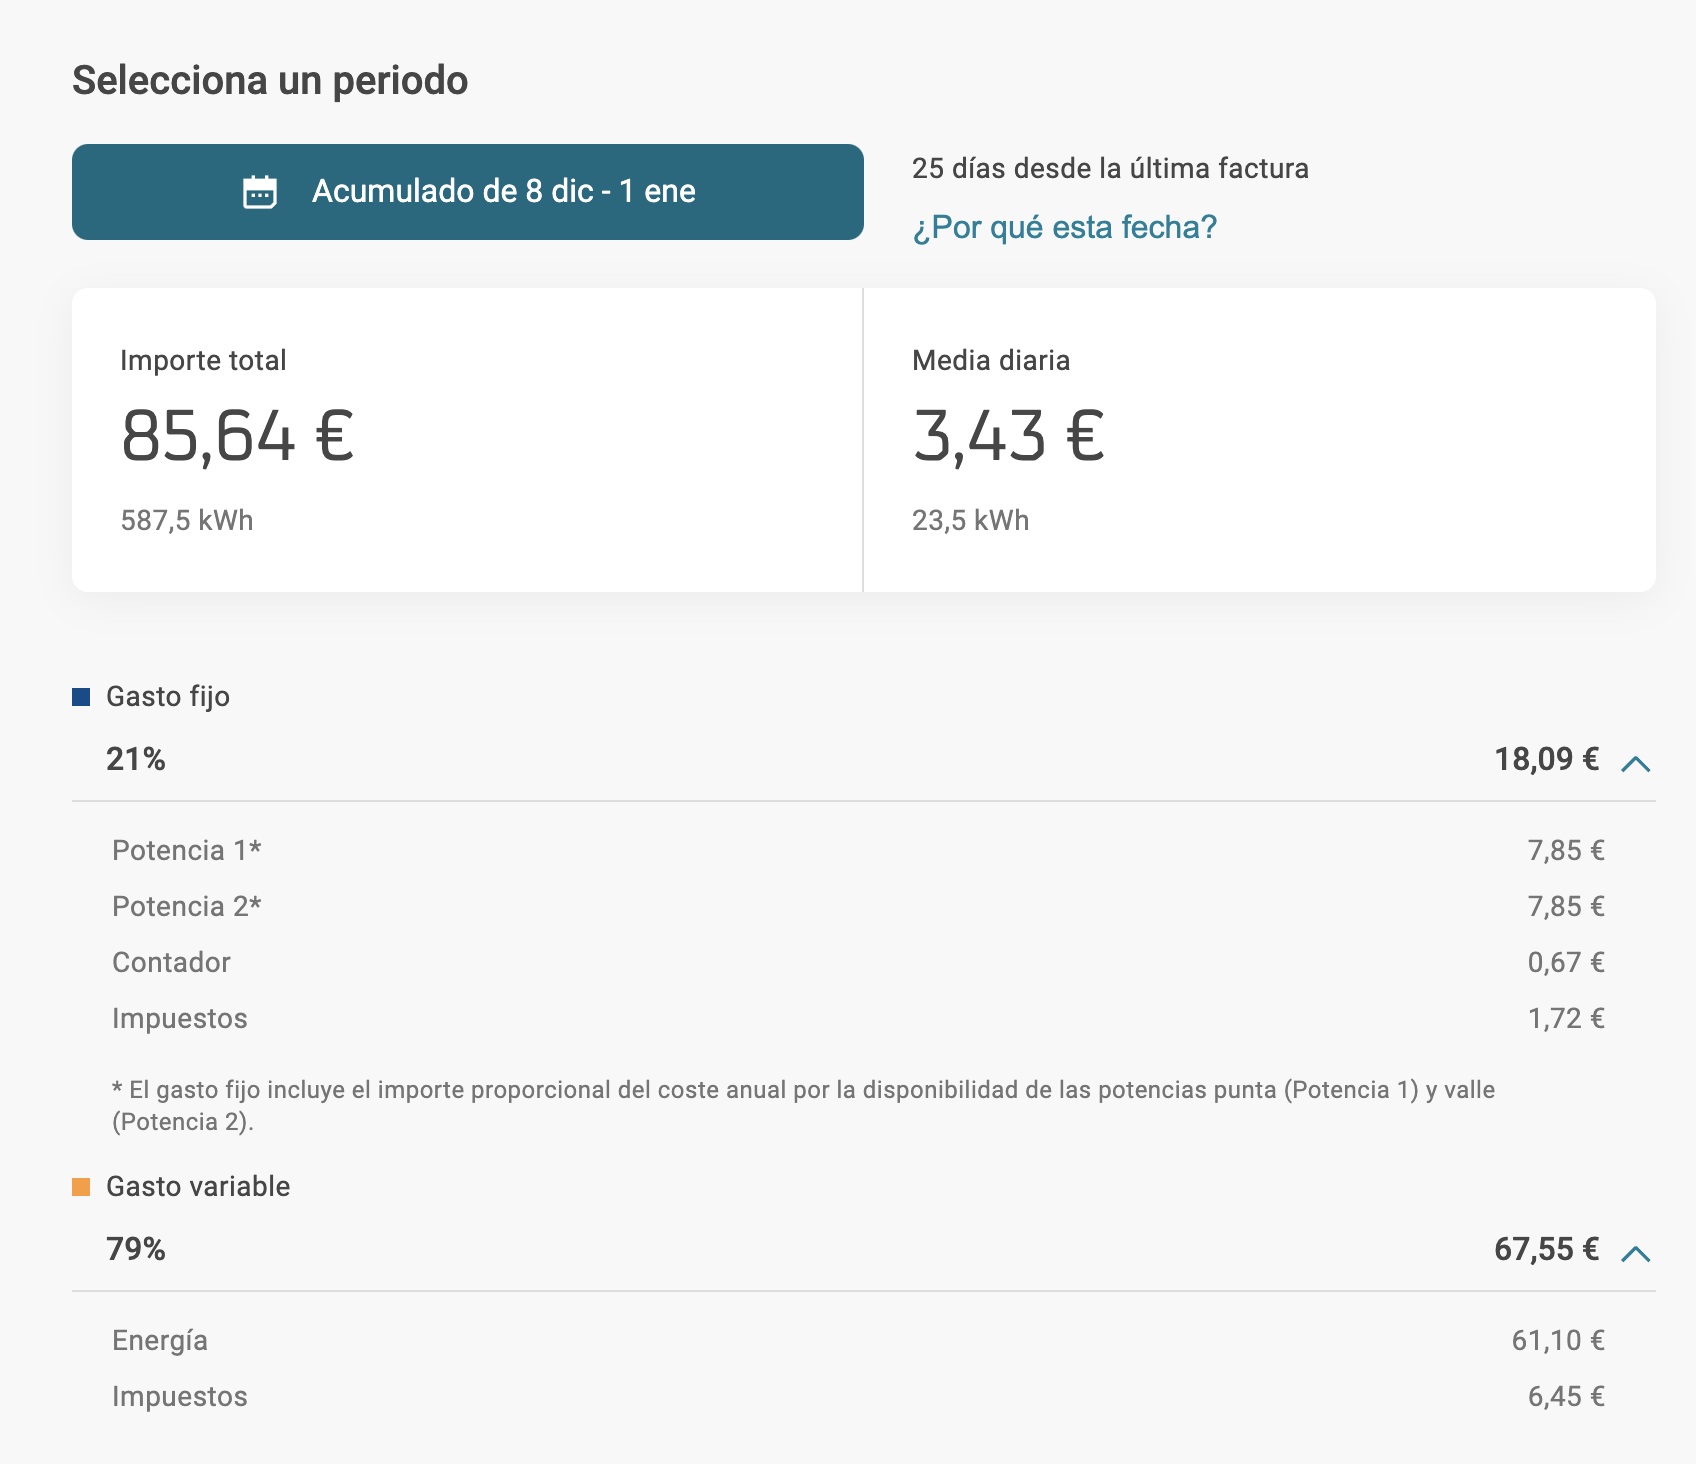Click the Gasto variable heading

(x=198, y=1186)
